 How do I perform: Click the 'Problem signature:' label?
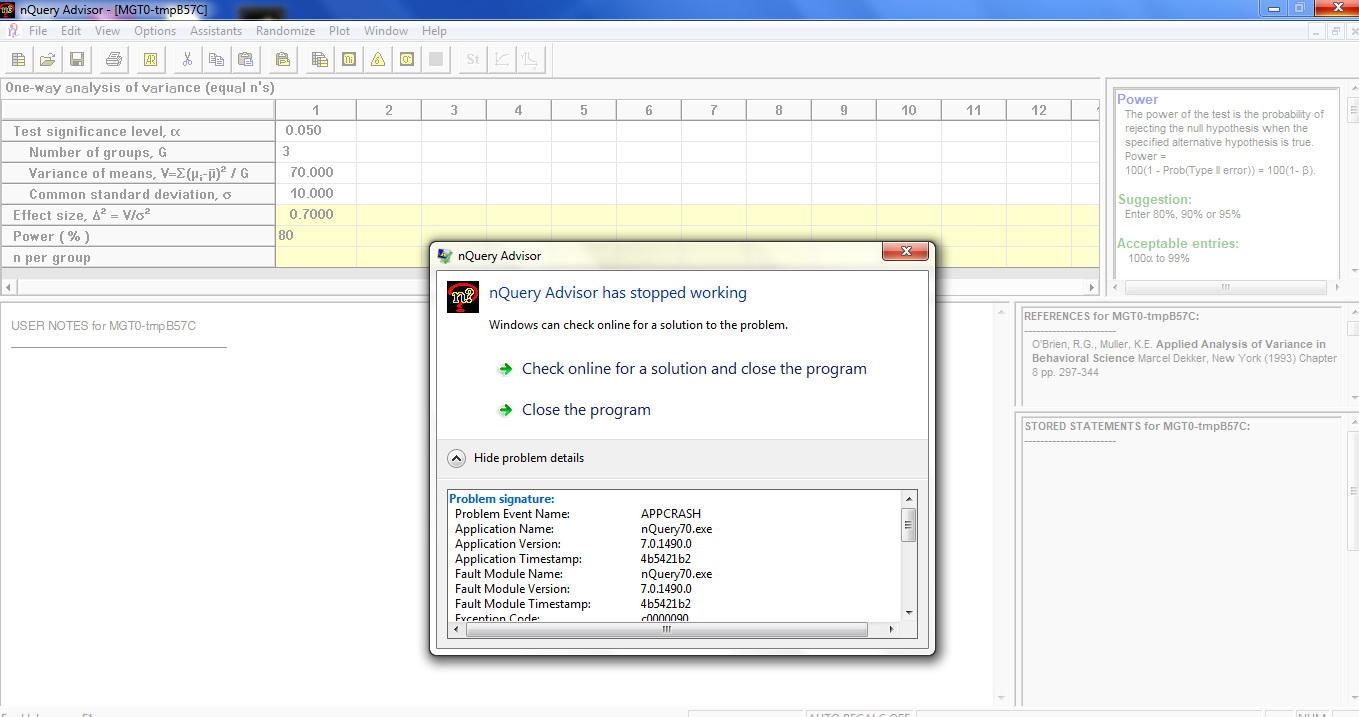point(501,499)
